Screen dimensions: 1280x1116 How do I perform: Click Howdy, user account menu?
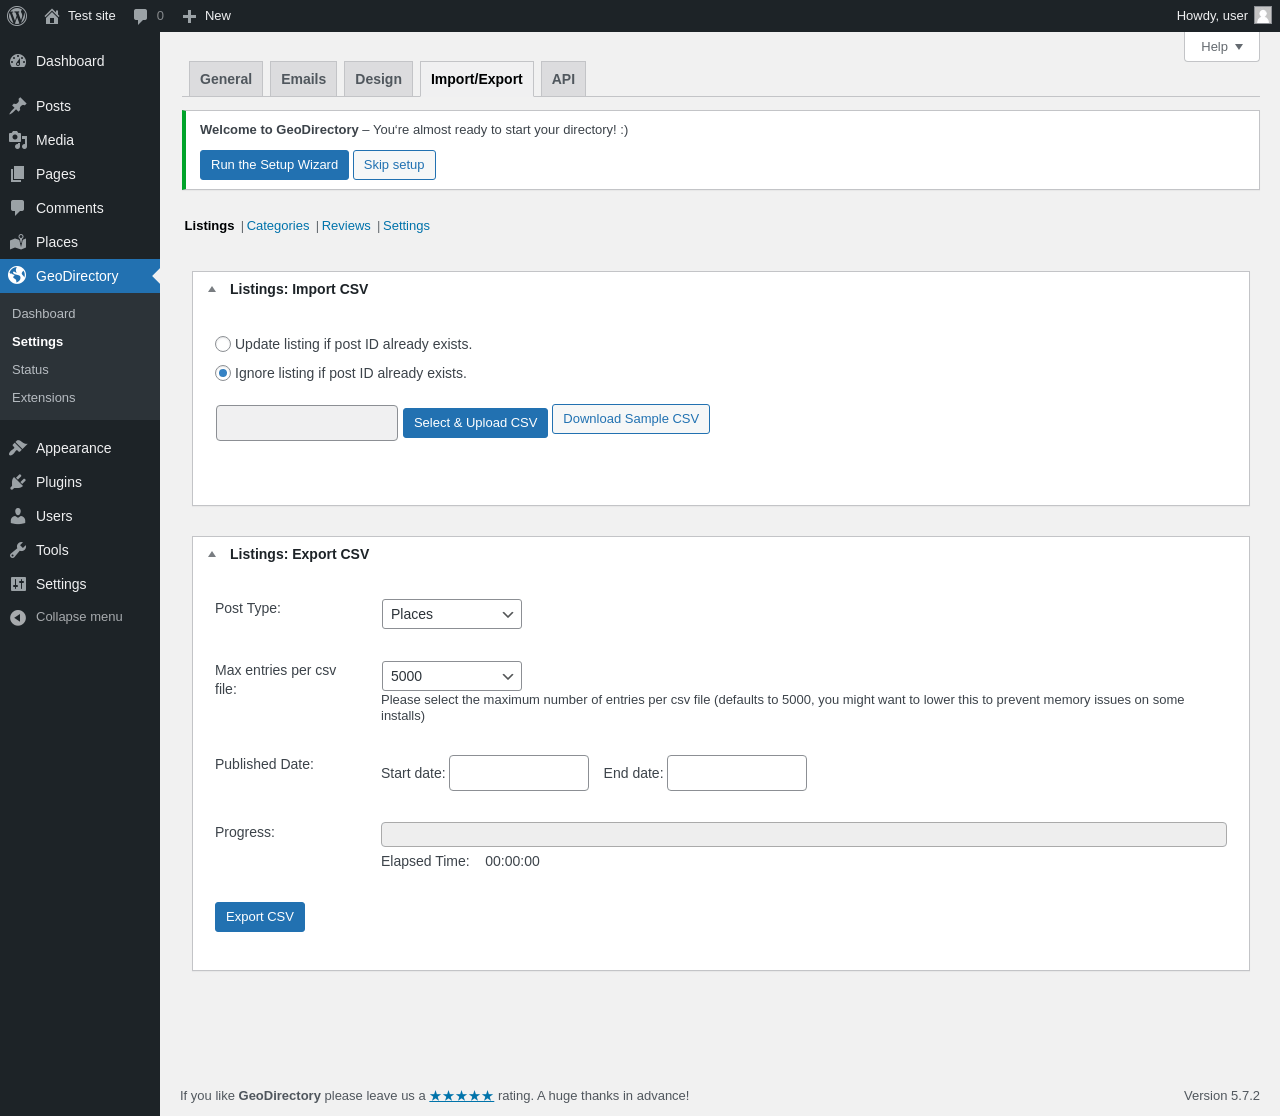pyautogui.click(x=1224, y=16)
